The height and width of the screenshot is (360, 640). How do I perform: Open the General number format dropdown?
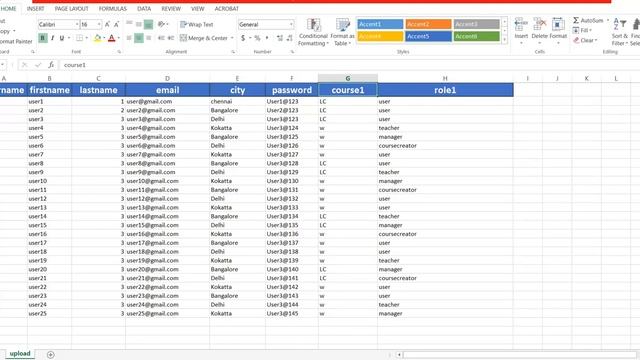pos(291,24)
